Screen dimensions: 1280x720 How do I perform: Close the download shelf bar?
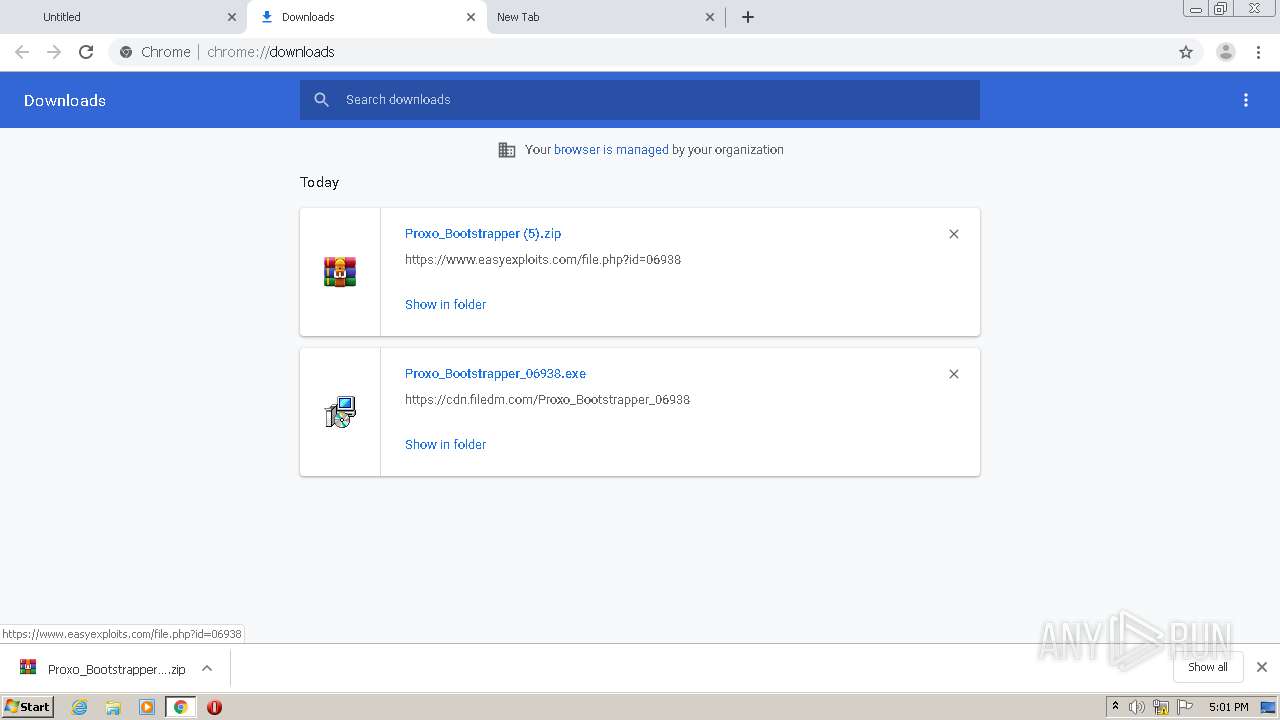tap(1262, 667)
